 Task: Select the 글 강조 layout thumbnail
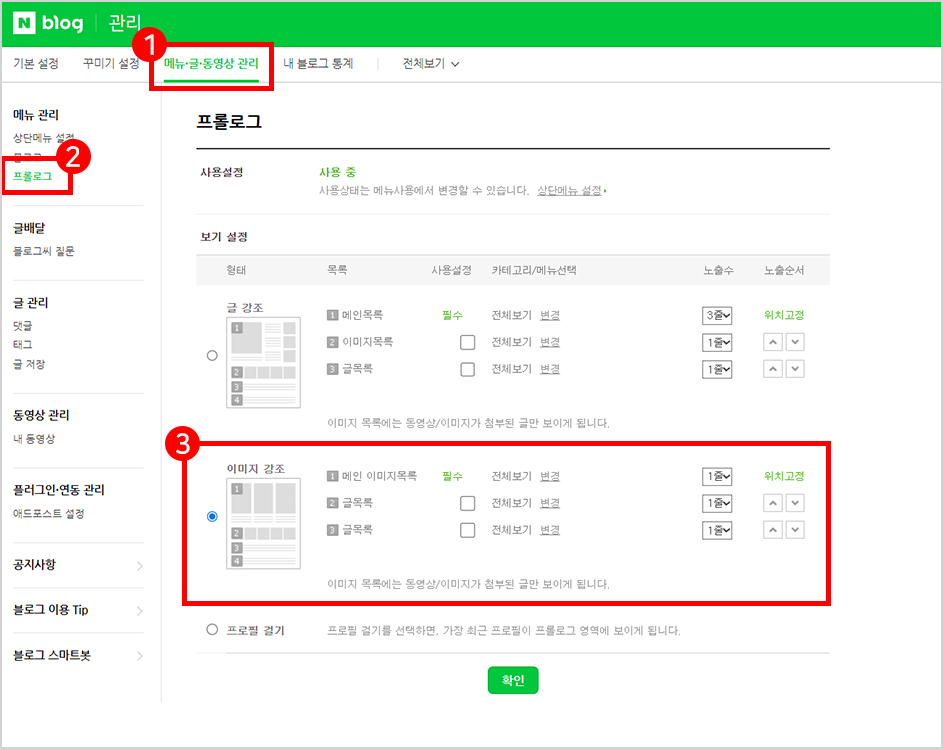(263, 362)
